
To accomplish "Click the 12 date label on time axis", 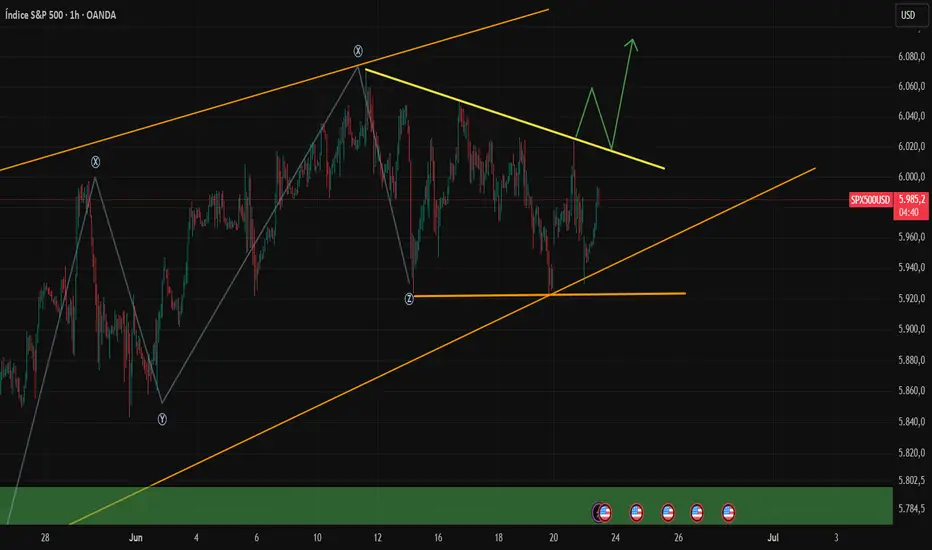I will 377,538.
